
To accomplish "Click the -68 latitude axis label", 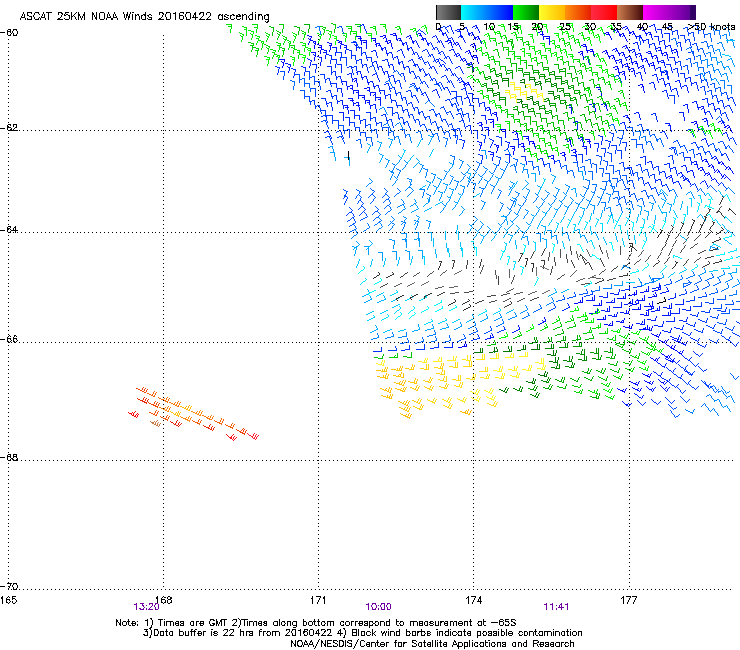I will (x=9, y=458).
